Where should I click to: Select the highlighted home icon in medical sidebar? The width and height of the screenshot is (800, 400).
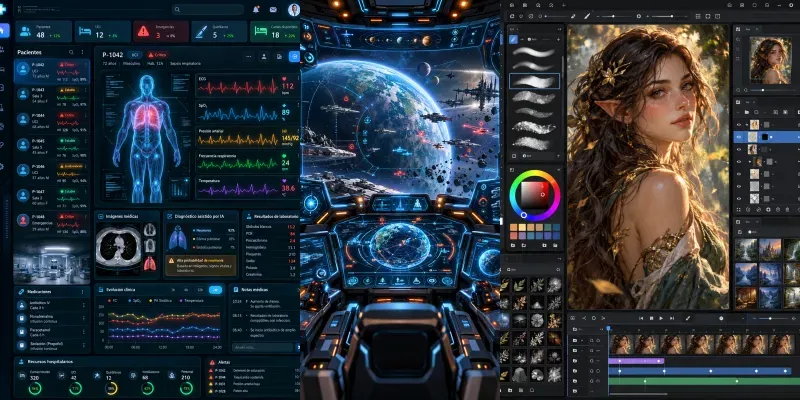tap(4, 30)
